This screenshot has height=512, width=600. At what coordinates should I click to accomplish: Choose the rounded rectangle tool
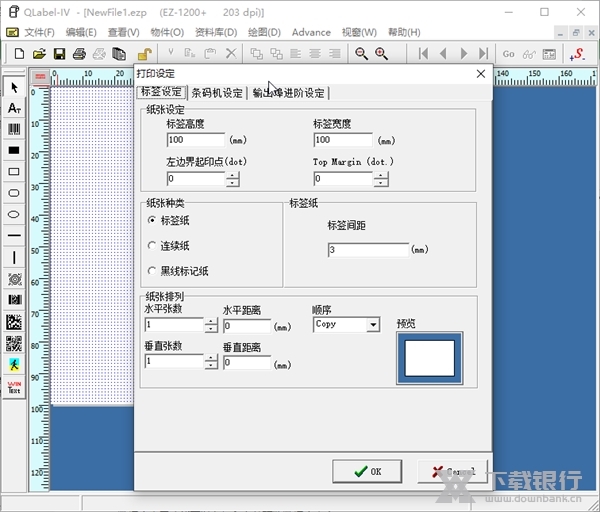tap(14, 192)
